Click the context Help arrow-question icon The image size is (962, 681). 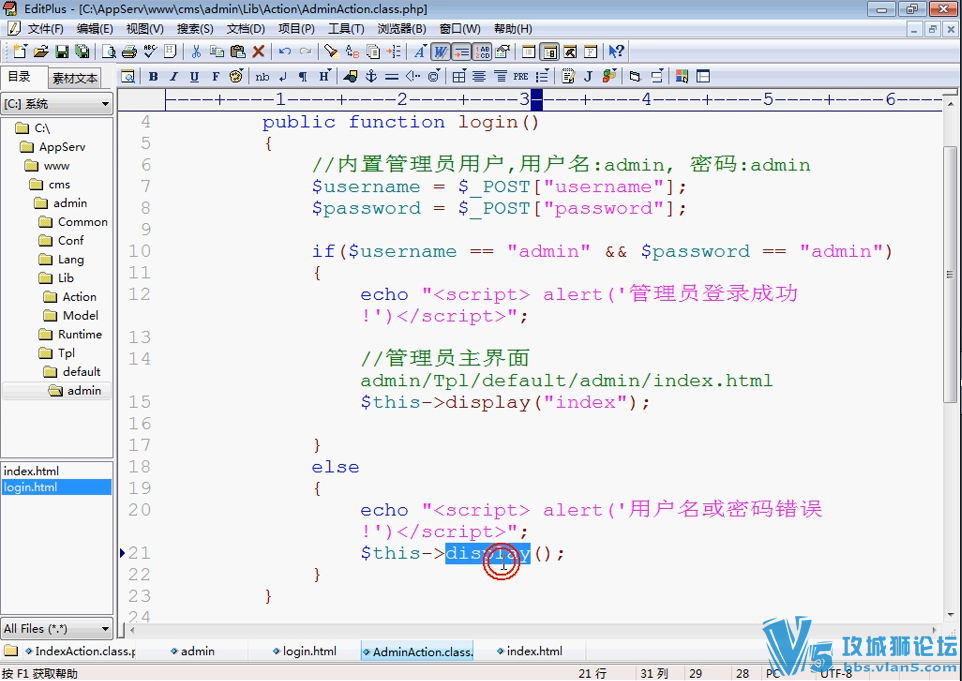(616, 52)
